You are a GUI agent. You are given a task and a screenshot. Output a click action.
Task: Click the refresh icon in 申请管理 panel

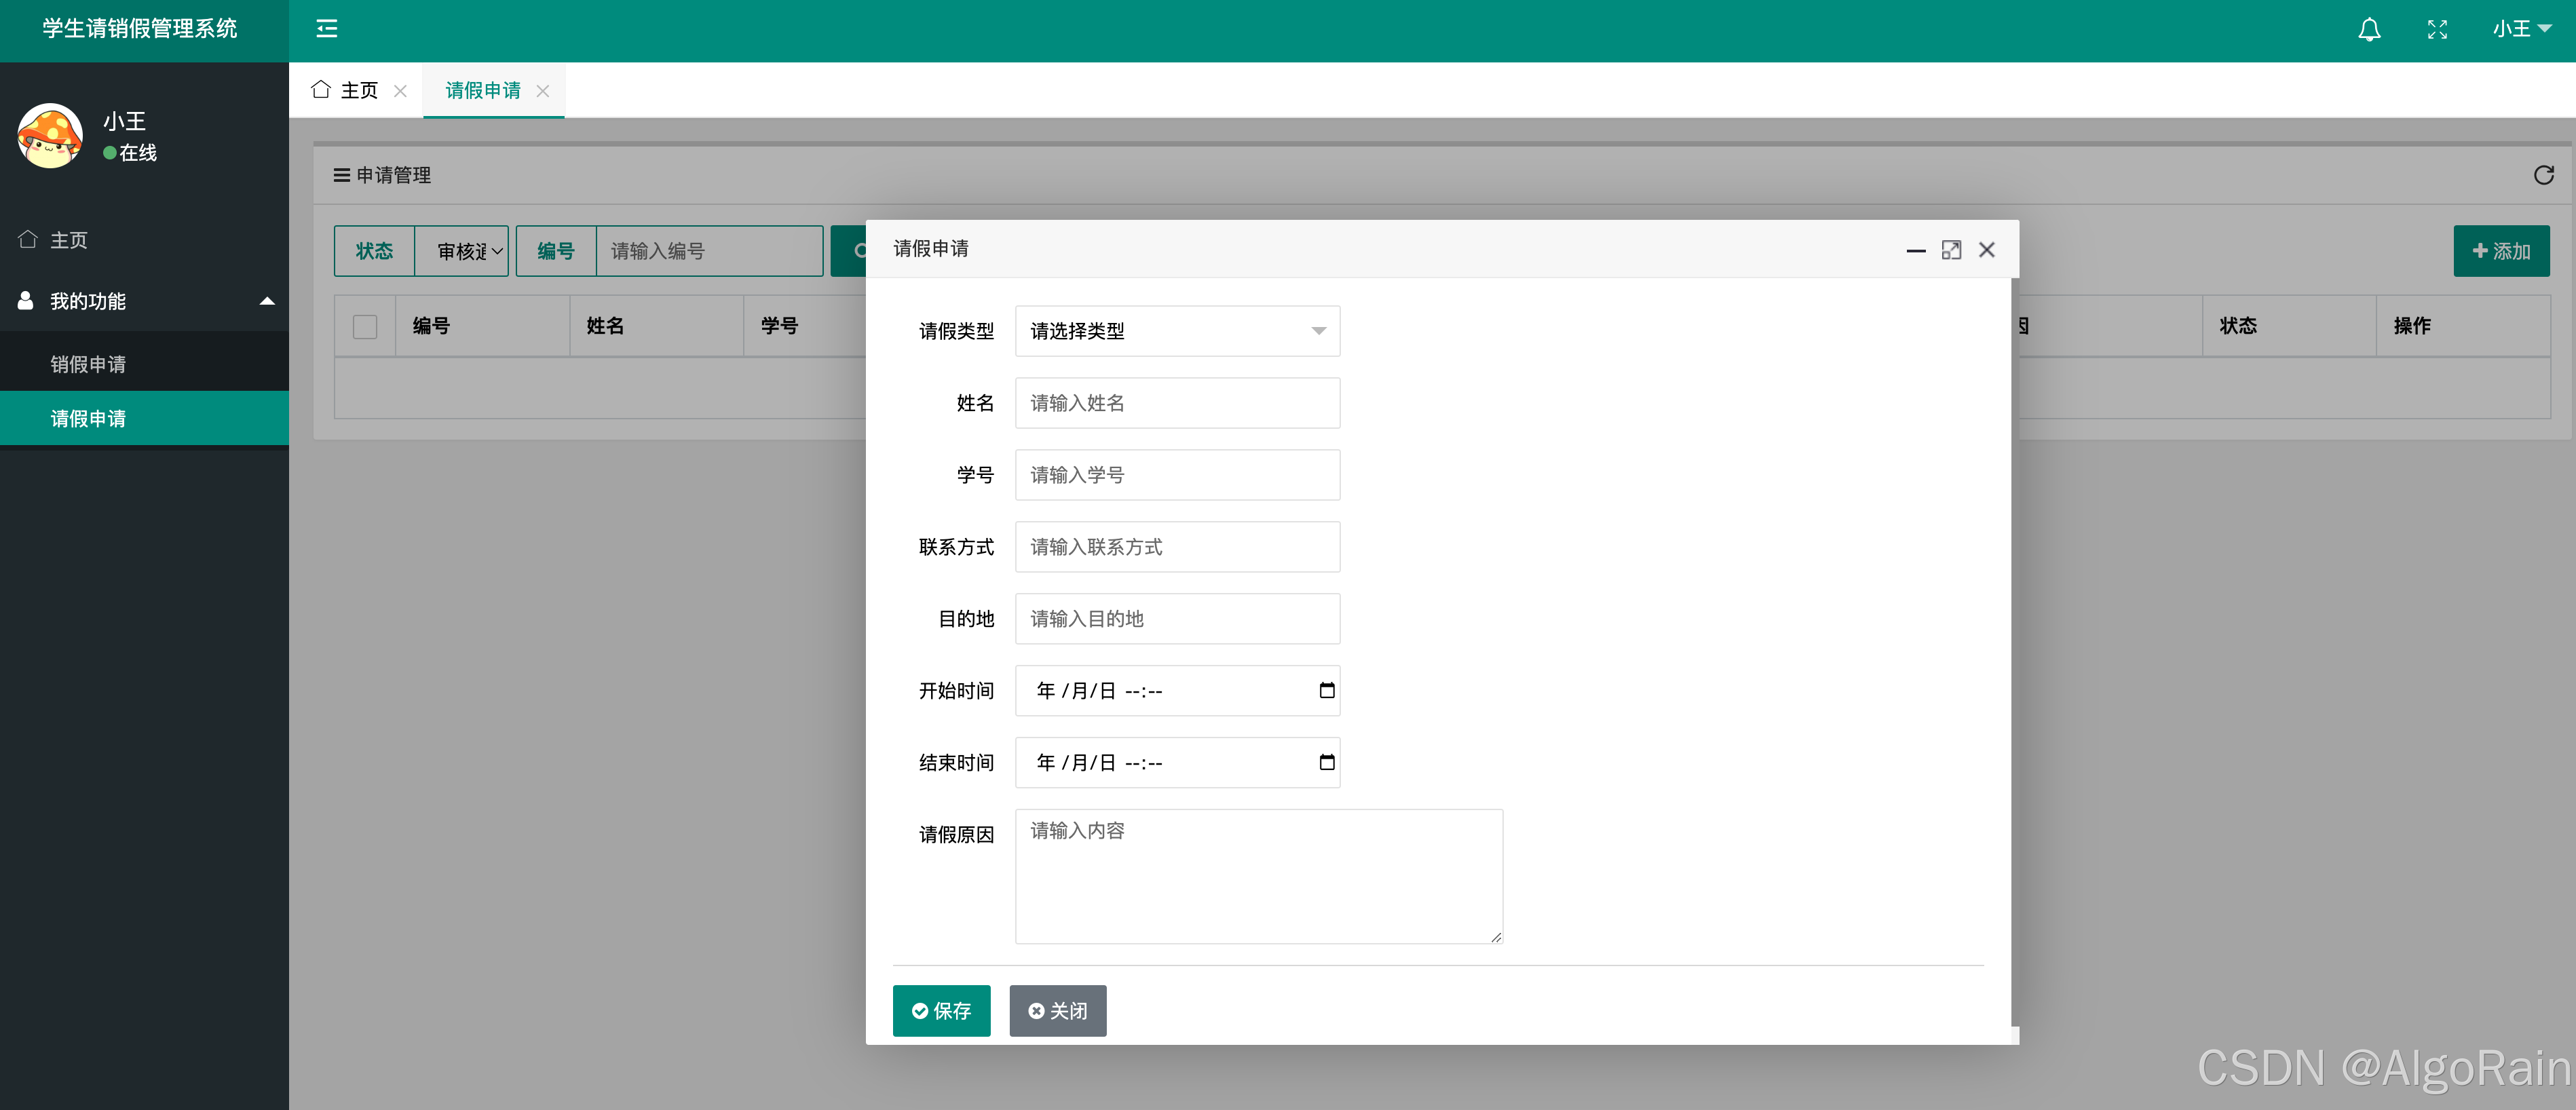pyautogui.click(x=2543, y=175)
